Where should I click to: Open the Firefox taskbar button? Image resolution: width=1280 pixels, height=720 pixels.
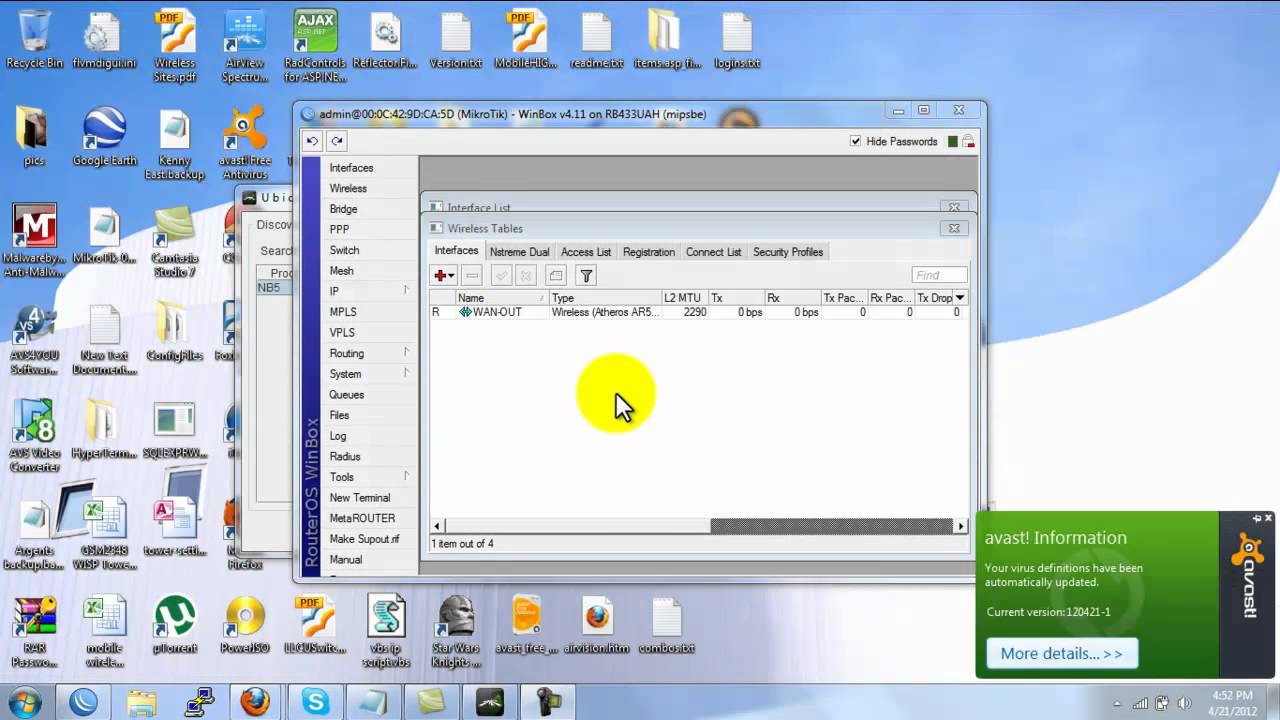point(254,702)
